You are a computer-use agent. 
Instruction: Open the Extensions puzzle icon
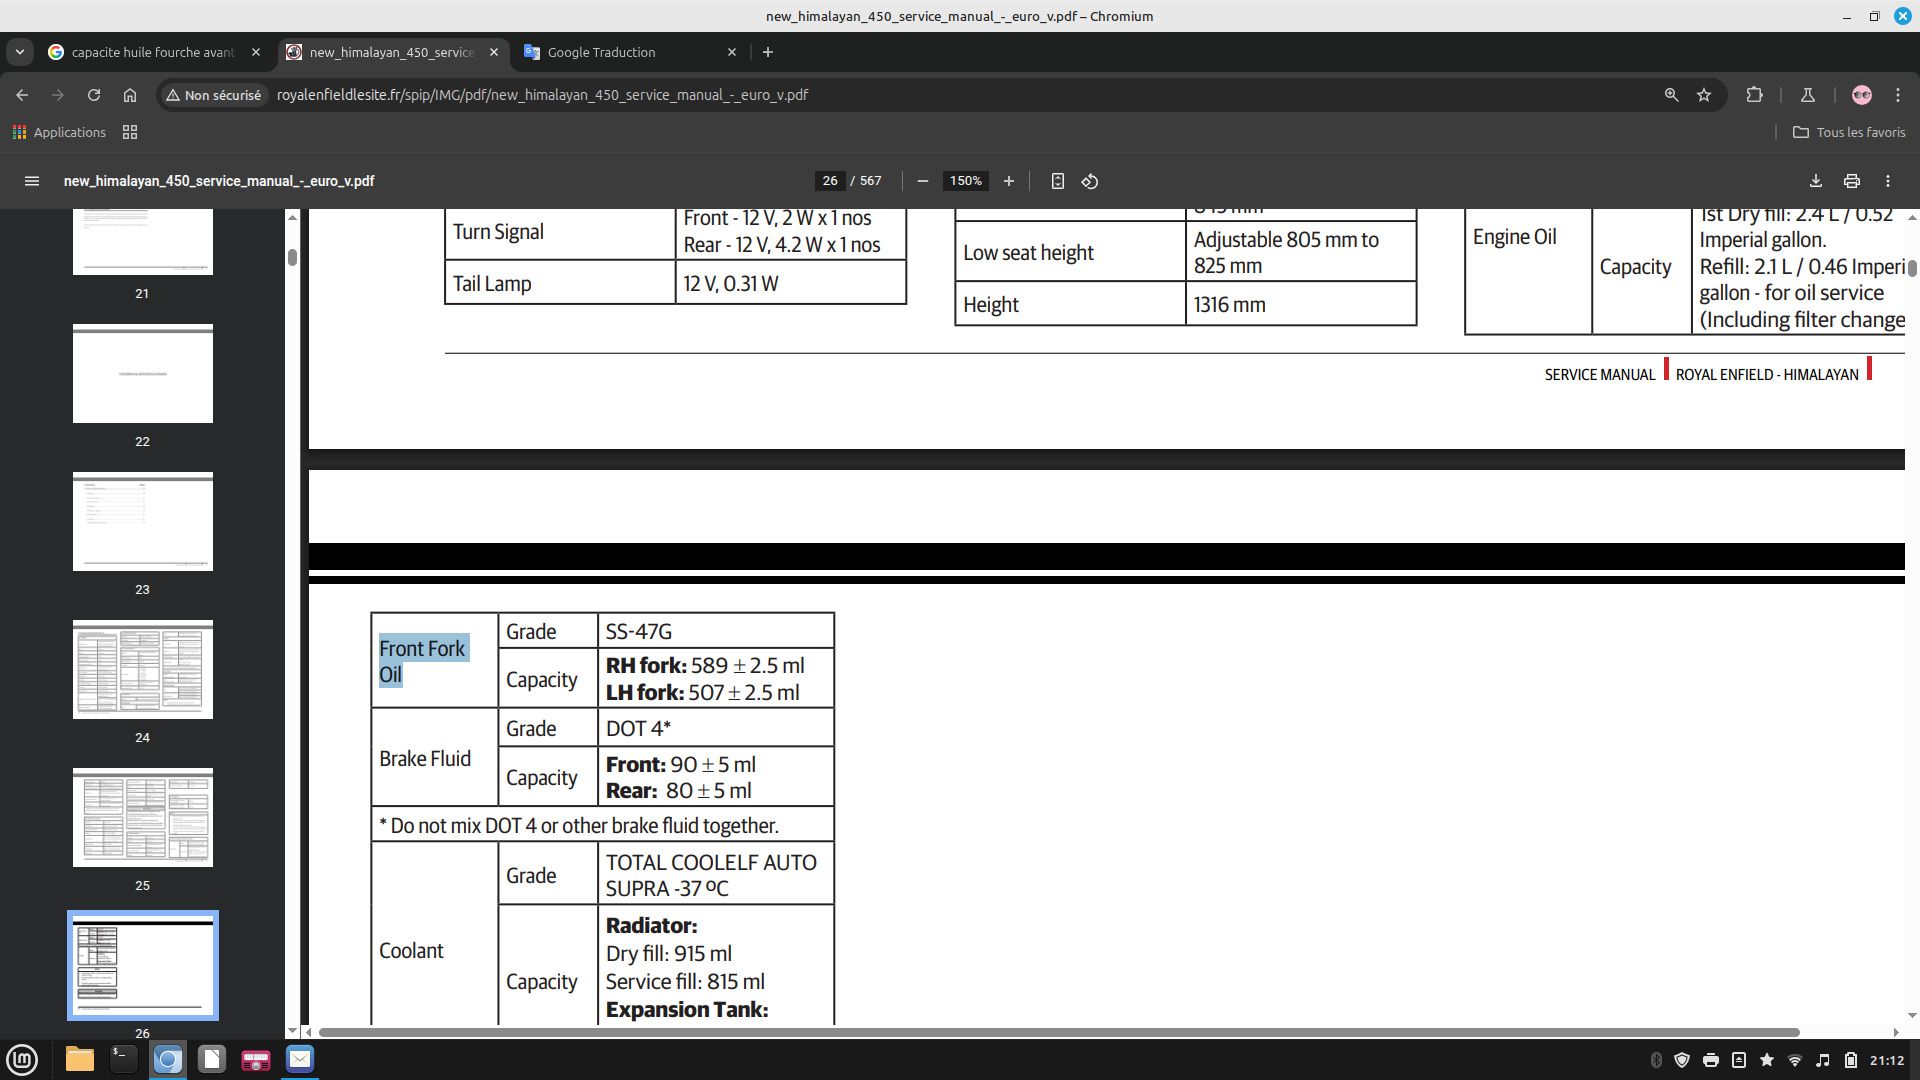coord(1754,95)
